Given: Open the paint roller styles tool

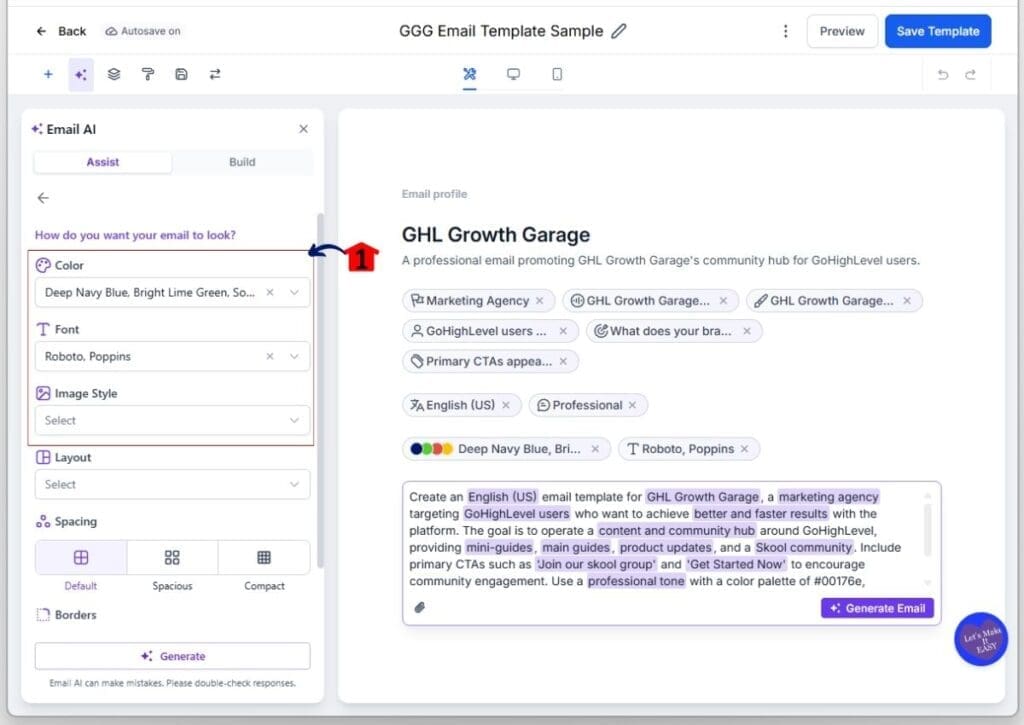Looking at the screenshot, I should pyautogui.click(x=145, y=74).
